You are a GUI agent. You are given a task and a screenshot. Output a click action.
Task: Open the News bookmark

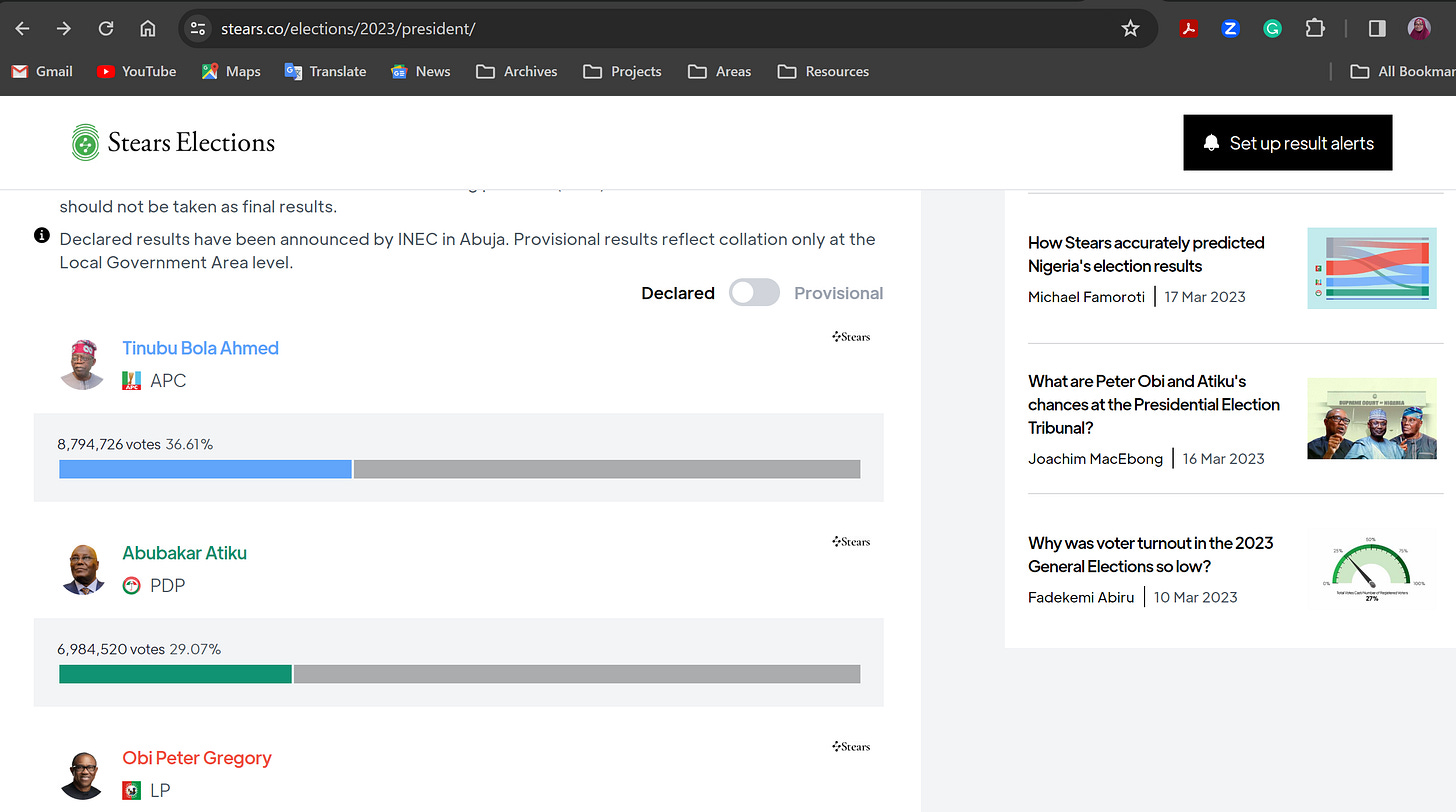420,71
